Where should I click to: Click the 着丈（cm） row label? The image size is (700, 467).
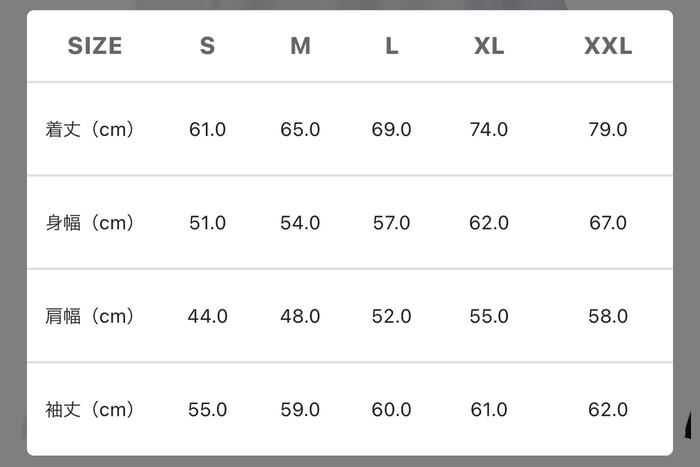click(90, 129)
